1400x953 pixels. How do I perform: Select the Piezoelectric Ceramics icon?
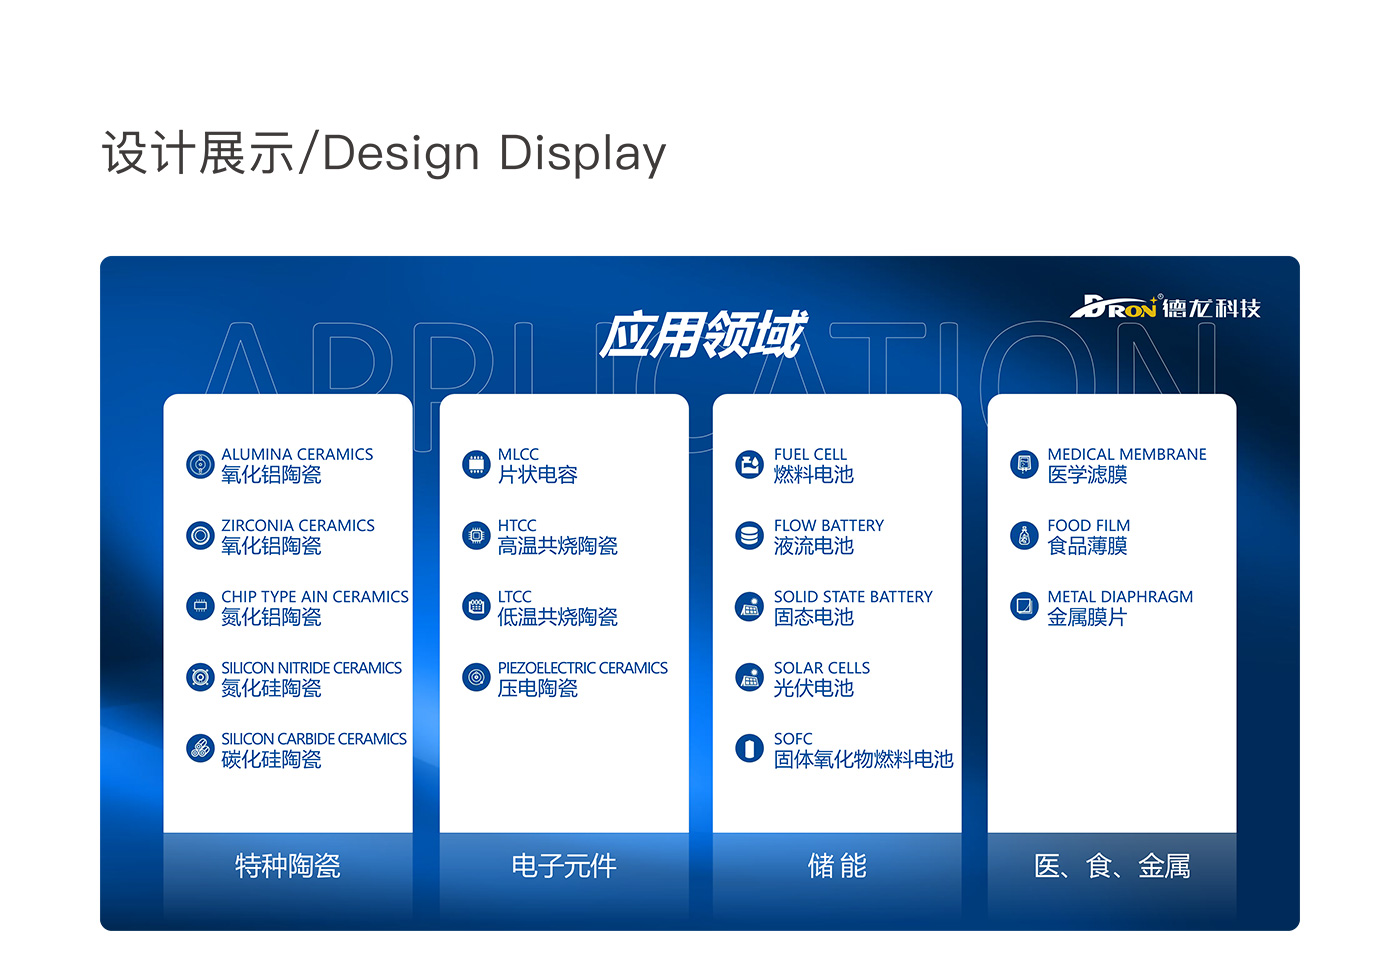tap(476, 678)
